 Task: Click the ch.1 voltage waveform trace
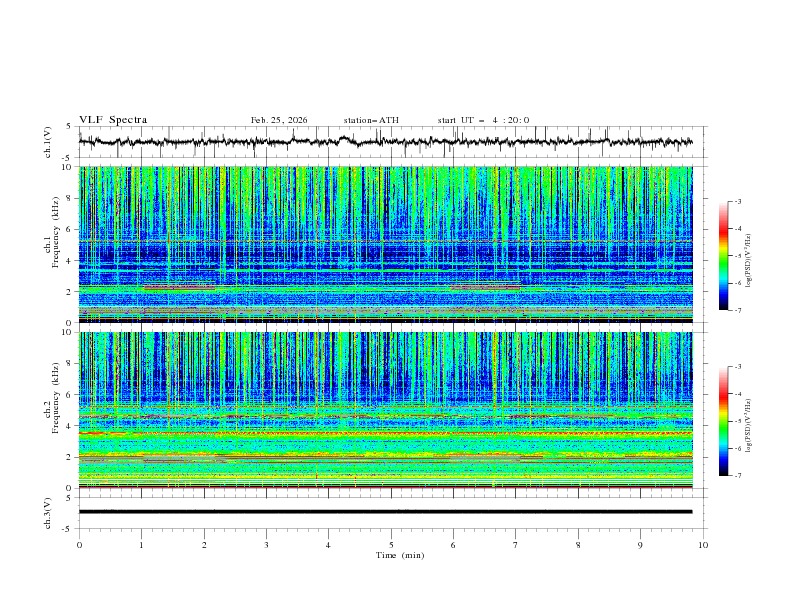(x=385, y=142)
